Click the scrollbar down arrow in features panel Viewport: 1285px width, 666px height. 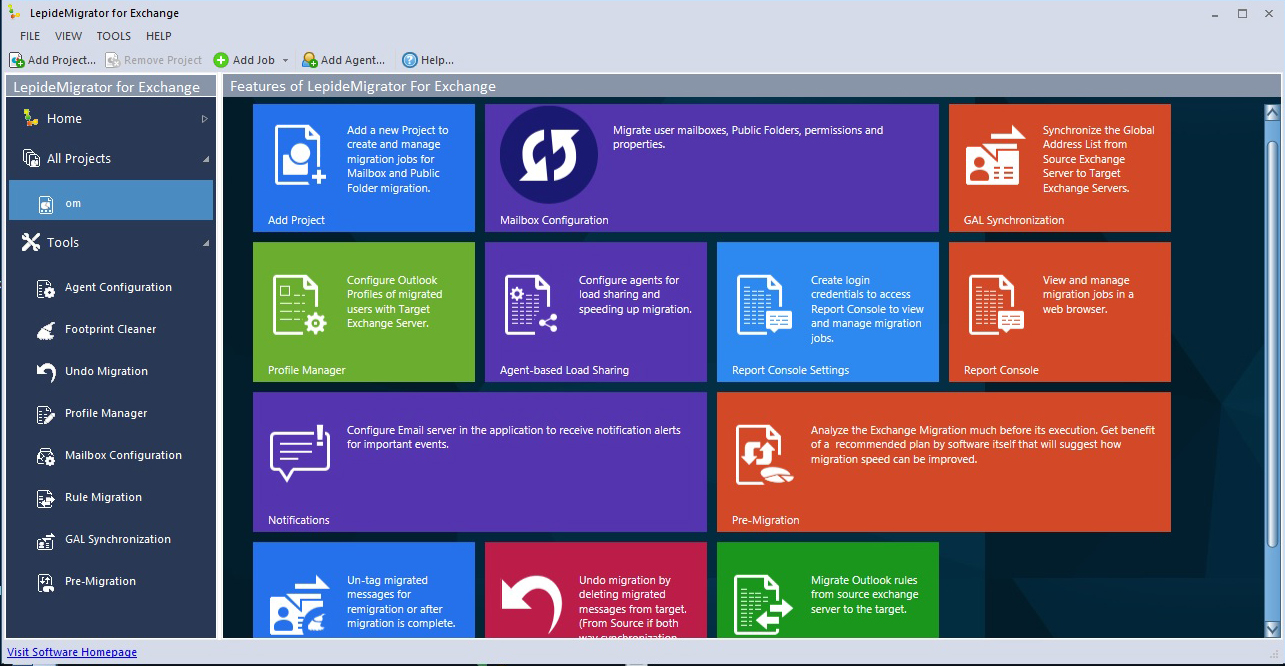pyautogui.click(x=1272, y=629)
